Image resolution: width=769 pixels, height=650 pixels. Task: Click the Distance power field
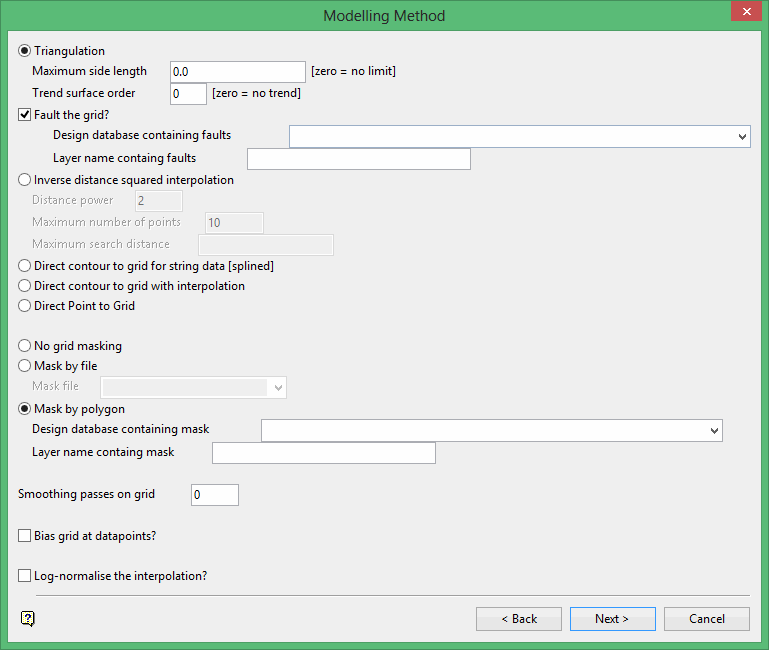[159, 201]
